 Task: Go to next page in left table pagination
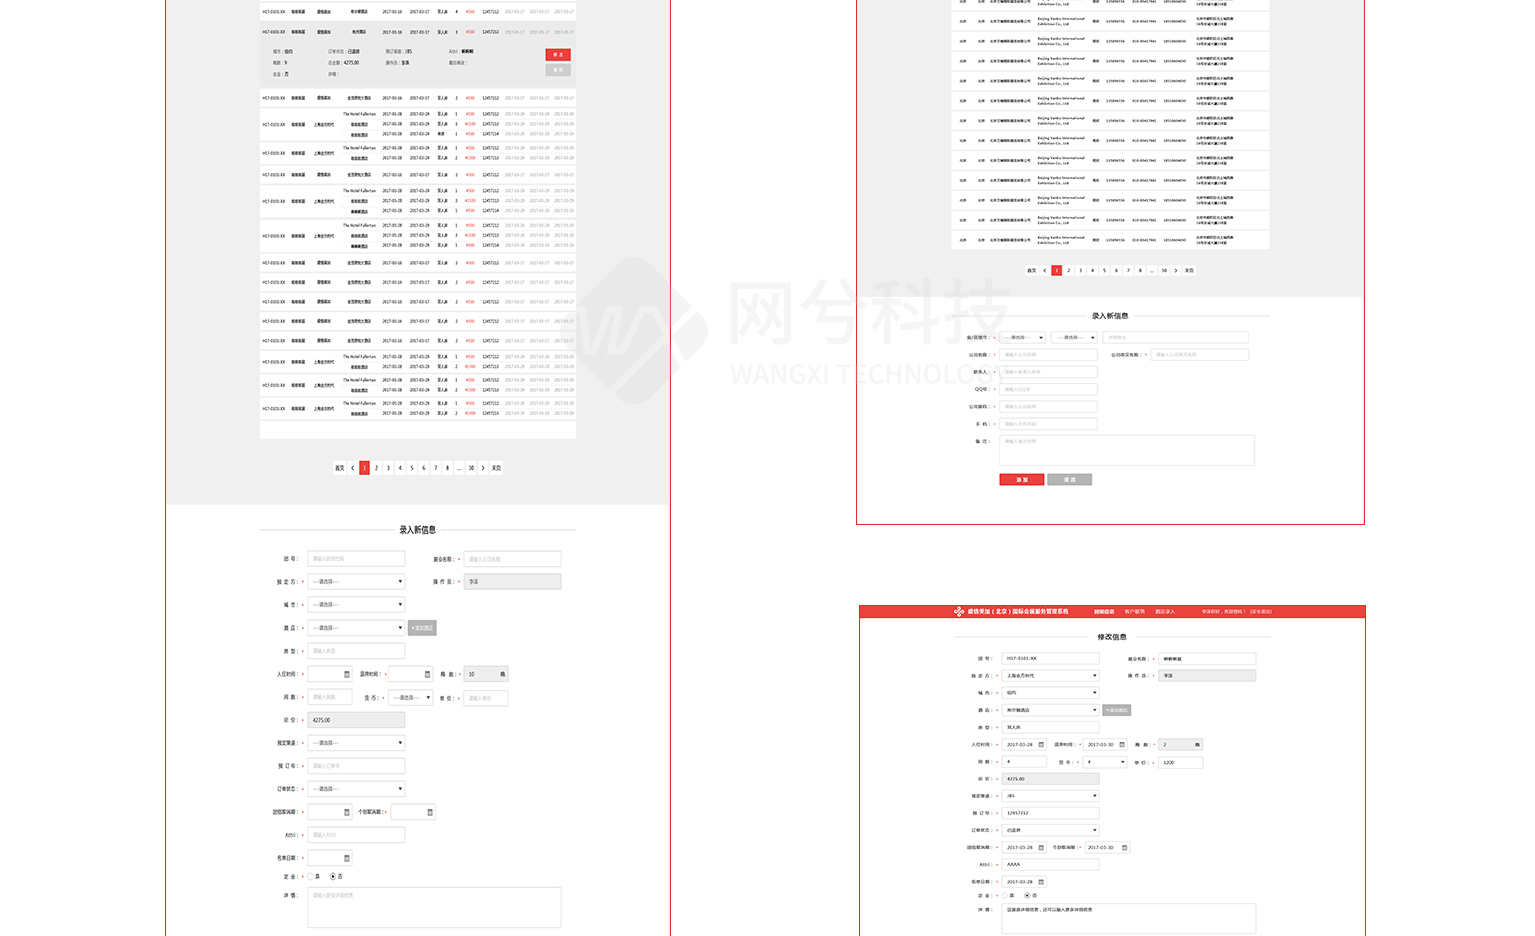click(483, 468)
